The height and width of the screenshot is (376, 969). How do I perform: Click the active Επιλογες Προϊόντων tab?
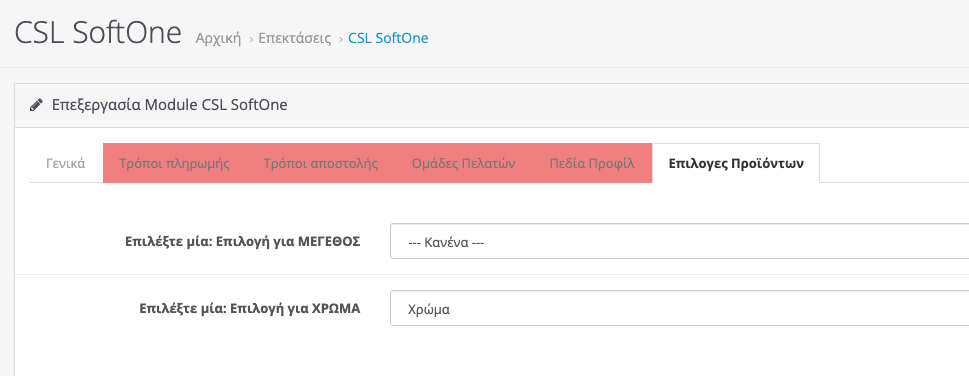tap(736, 163)
